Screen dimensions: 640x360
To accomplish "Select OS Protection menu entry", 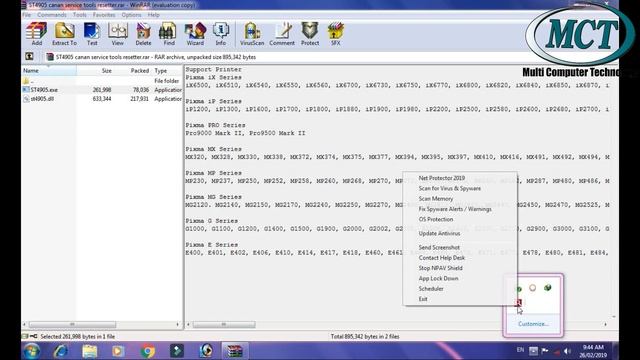I will pyautogui.click(x=436, y=219).
